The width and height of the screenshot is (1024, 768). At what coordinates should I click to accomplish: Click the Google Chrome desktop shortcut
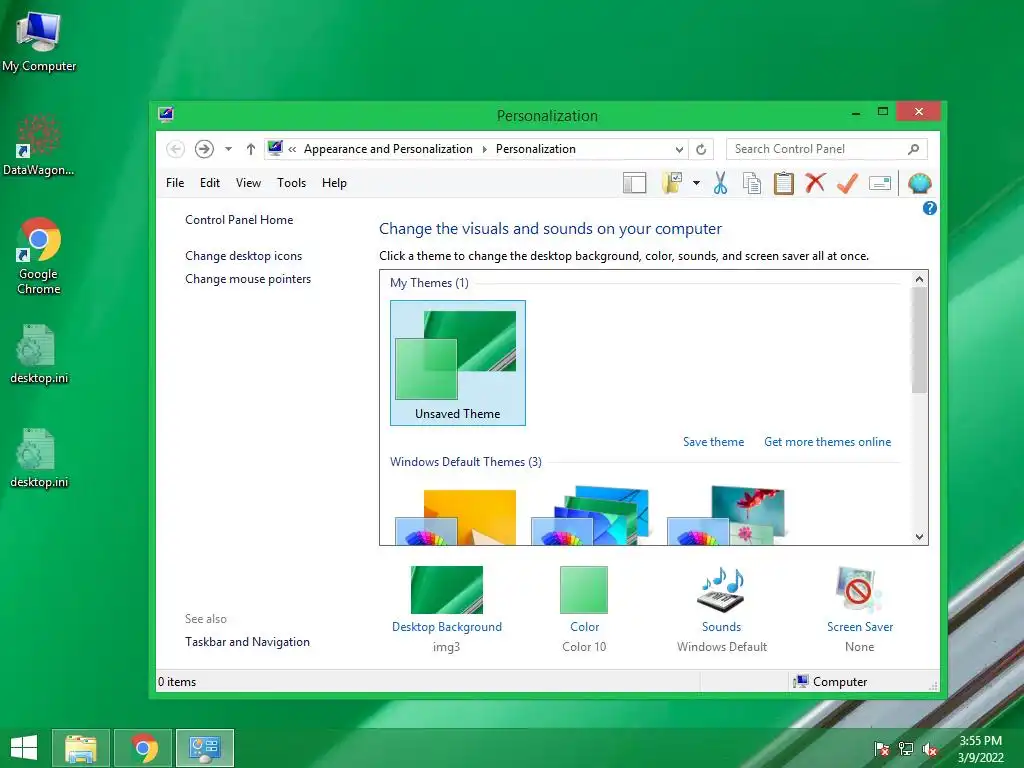click(39, 256)
